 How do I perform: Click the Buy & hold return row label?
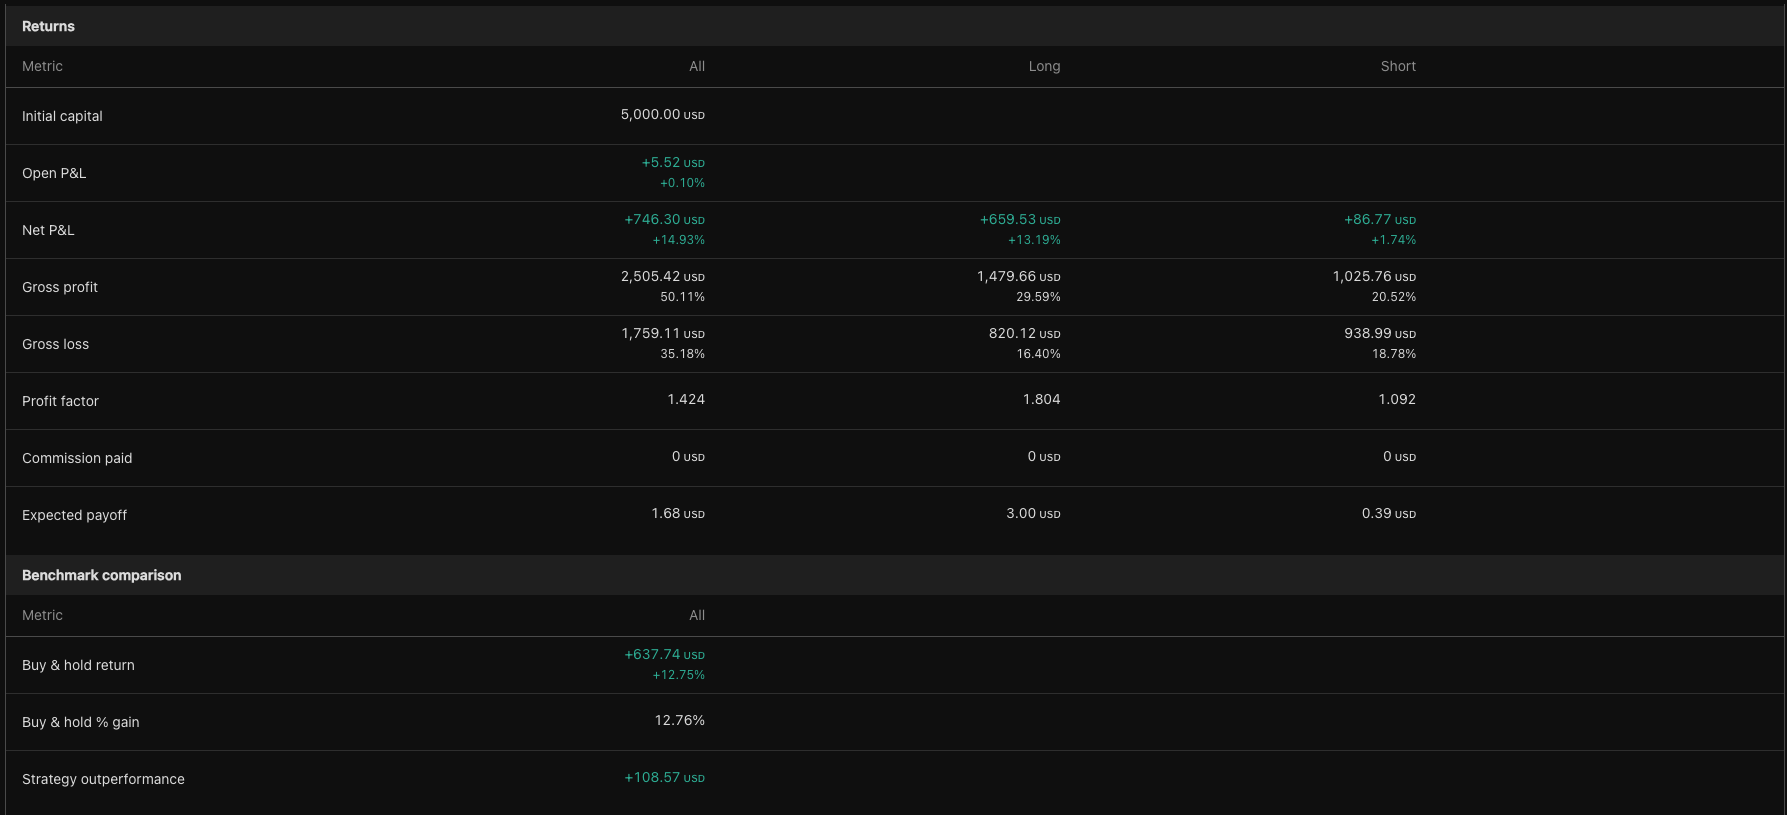78,665
